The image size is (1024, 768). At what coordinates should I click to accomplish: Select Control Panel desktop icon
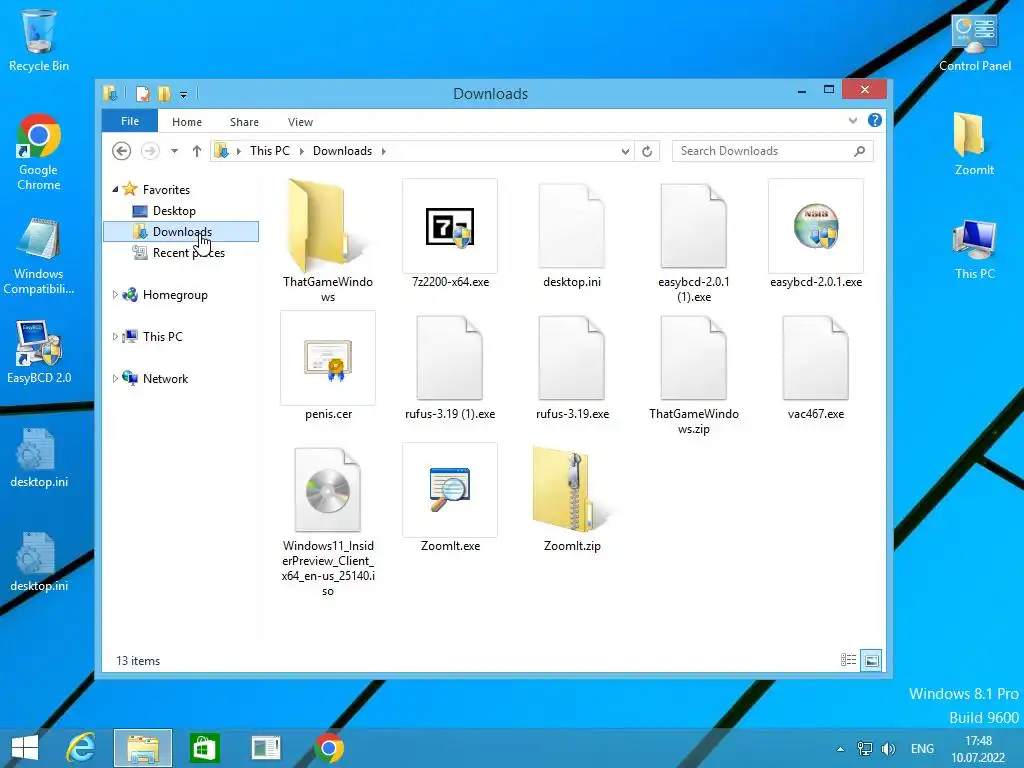point(974,42)
